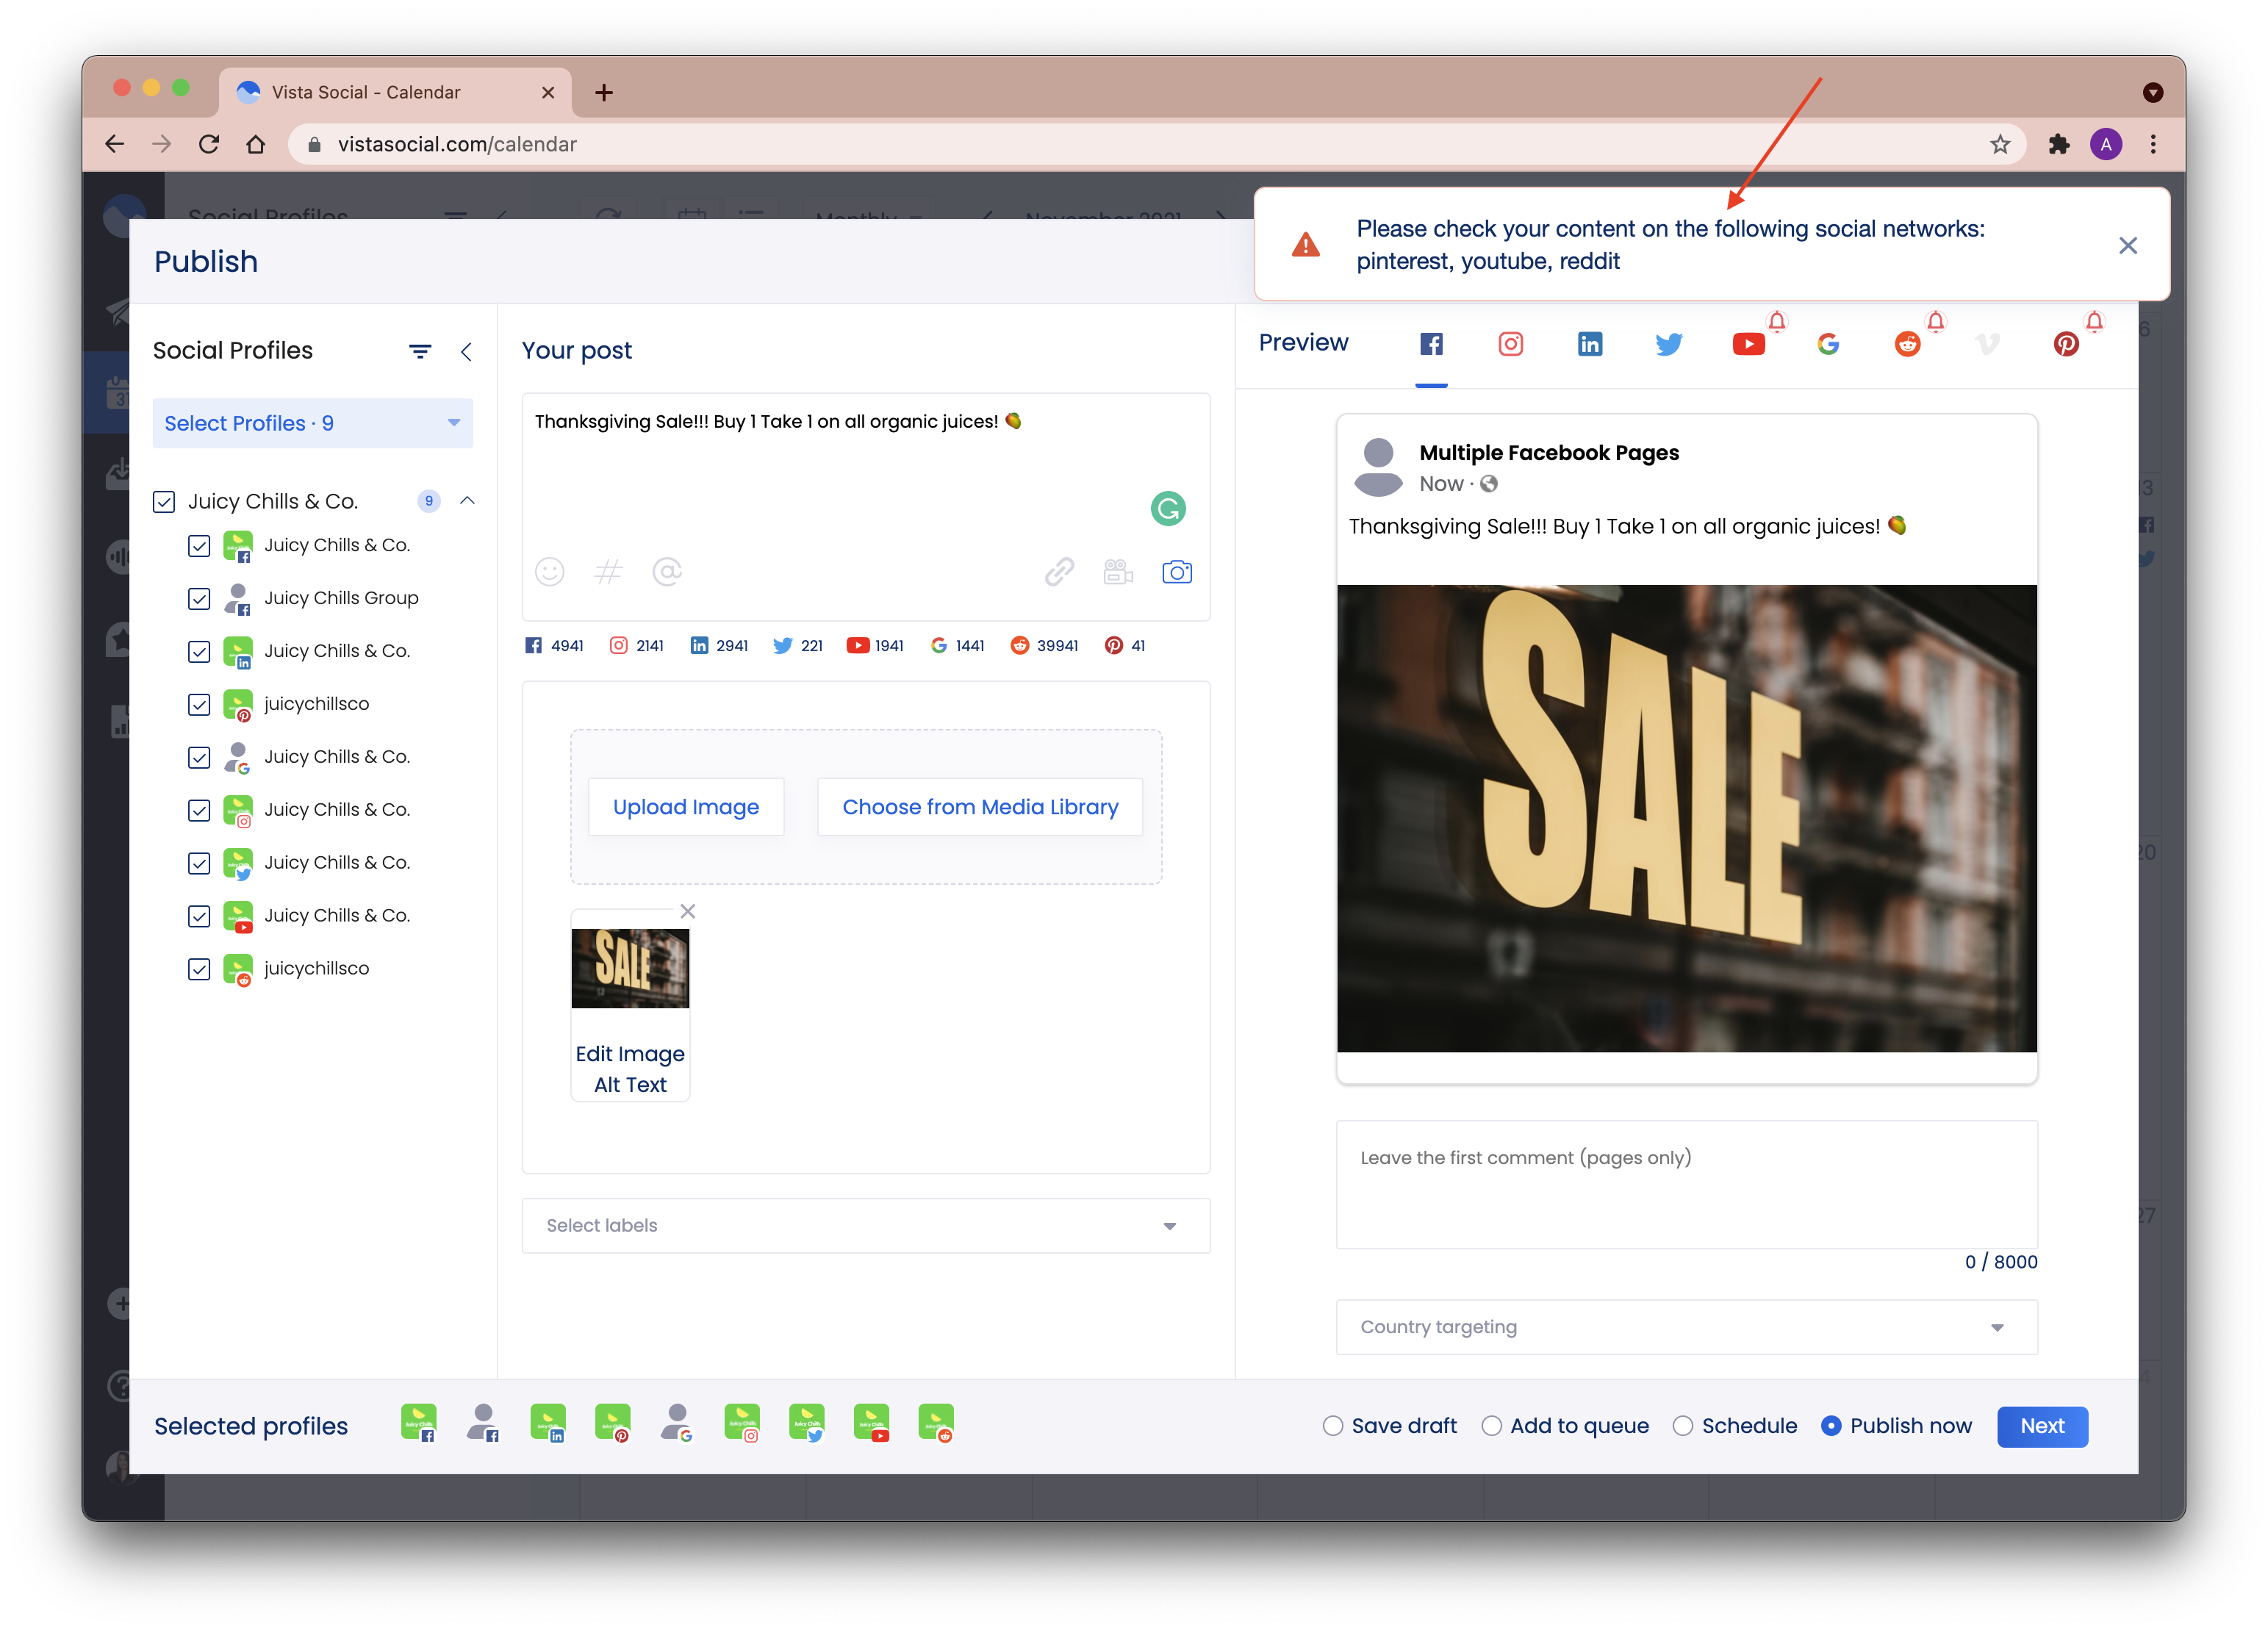
Task: Select the Save draft option
Action: [1389, 1426]
